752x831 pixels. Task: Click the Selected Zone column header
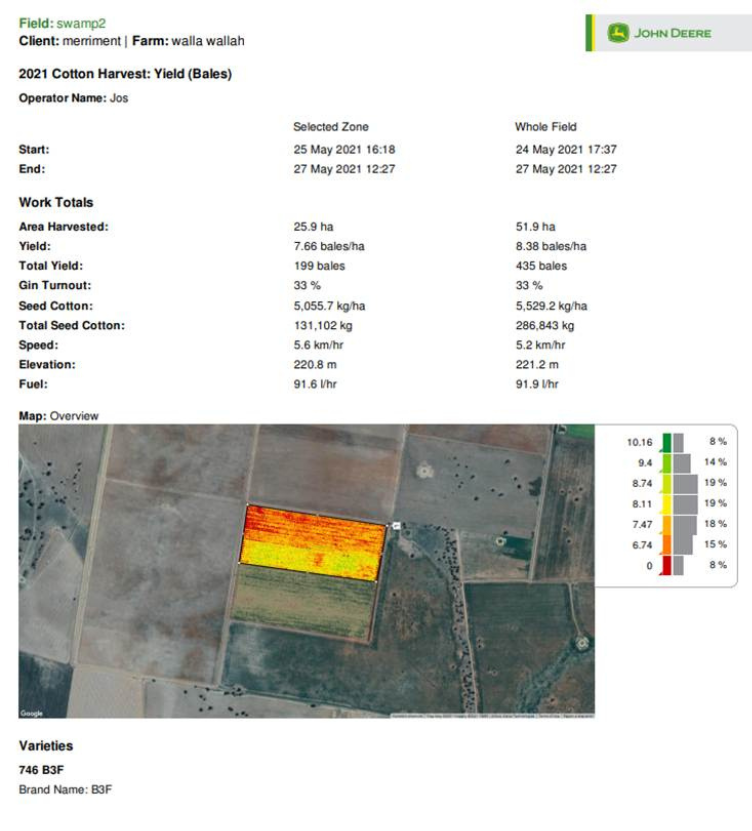[x=330, y=127]
